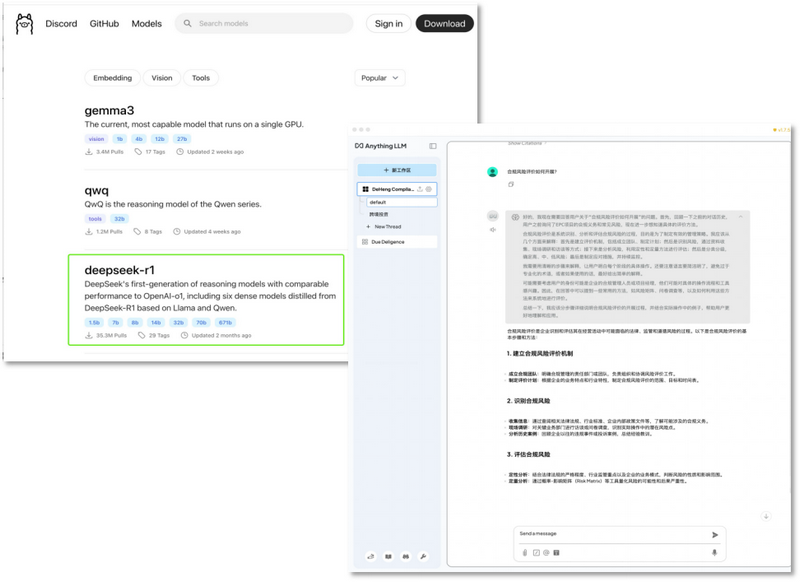The image size is (800, 582).
Task: Select the 1.5b tag under deepseek-r1
Action: pyautogui.click(x=94, y=322)
